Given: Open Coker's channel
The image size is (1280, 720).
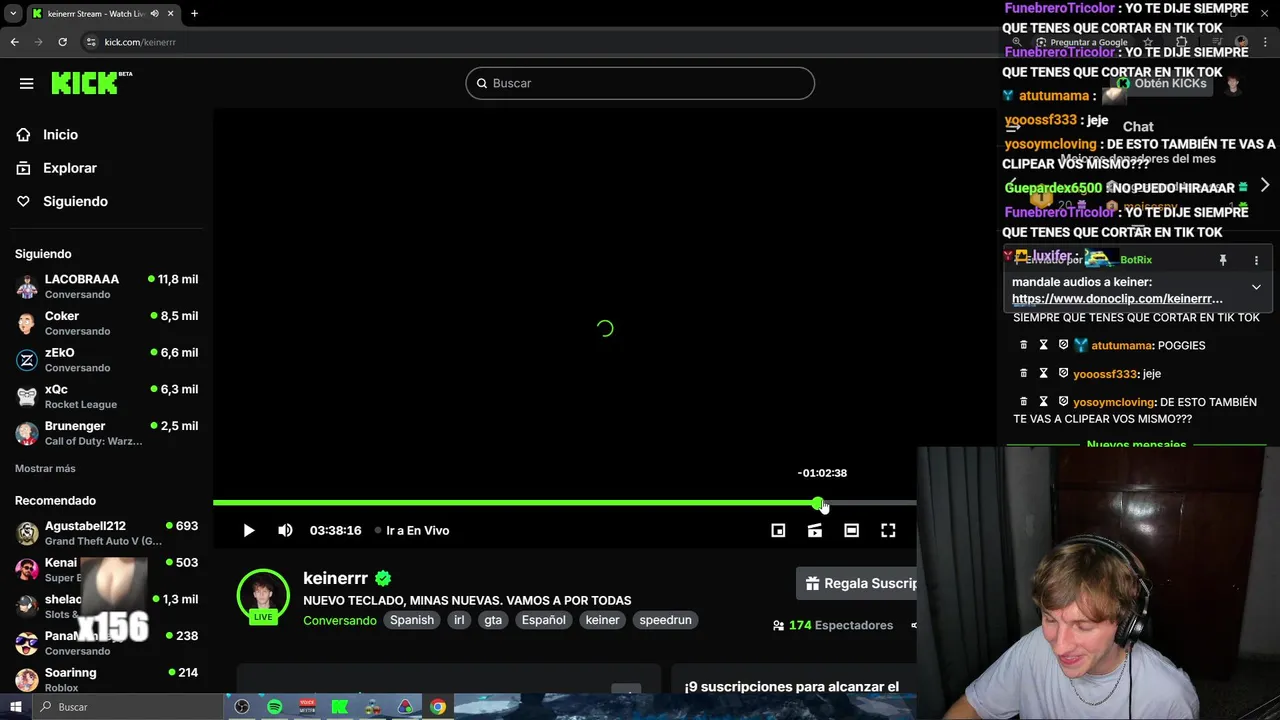Looking at the screenshot, I should point(107,323).
